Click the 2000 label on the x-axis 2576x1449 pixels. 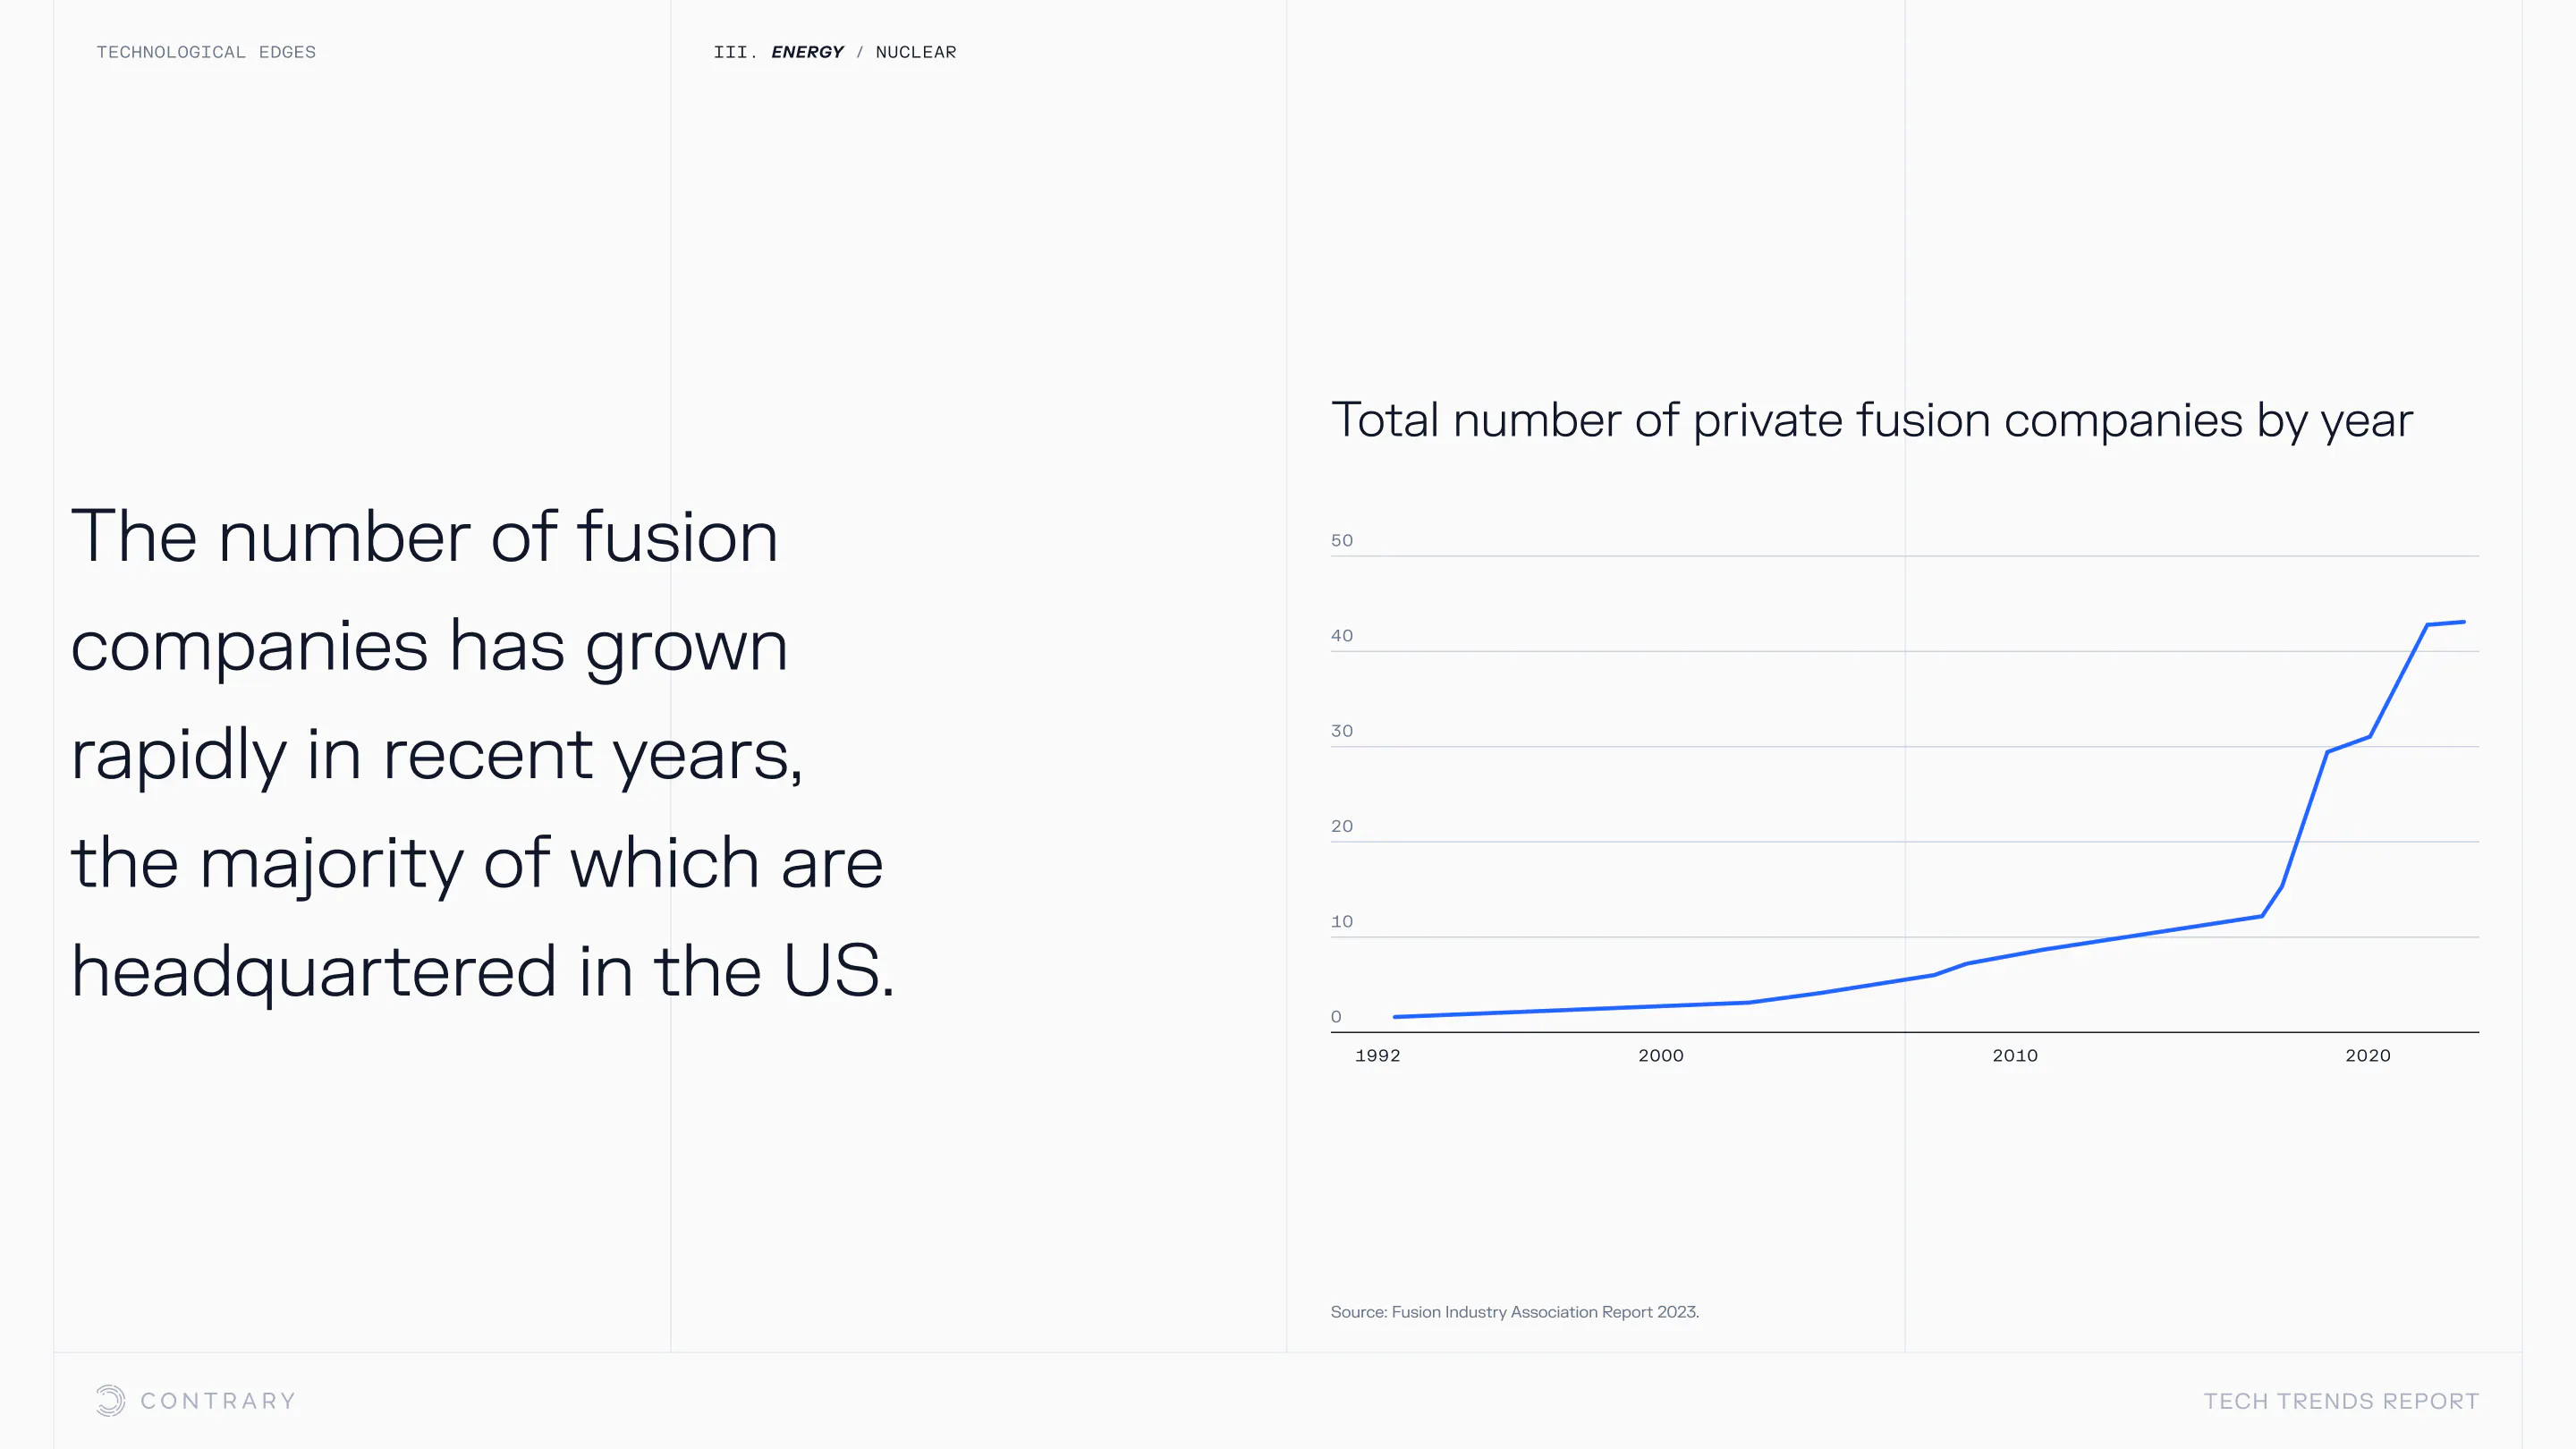(x=1660, y=1056)
